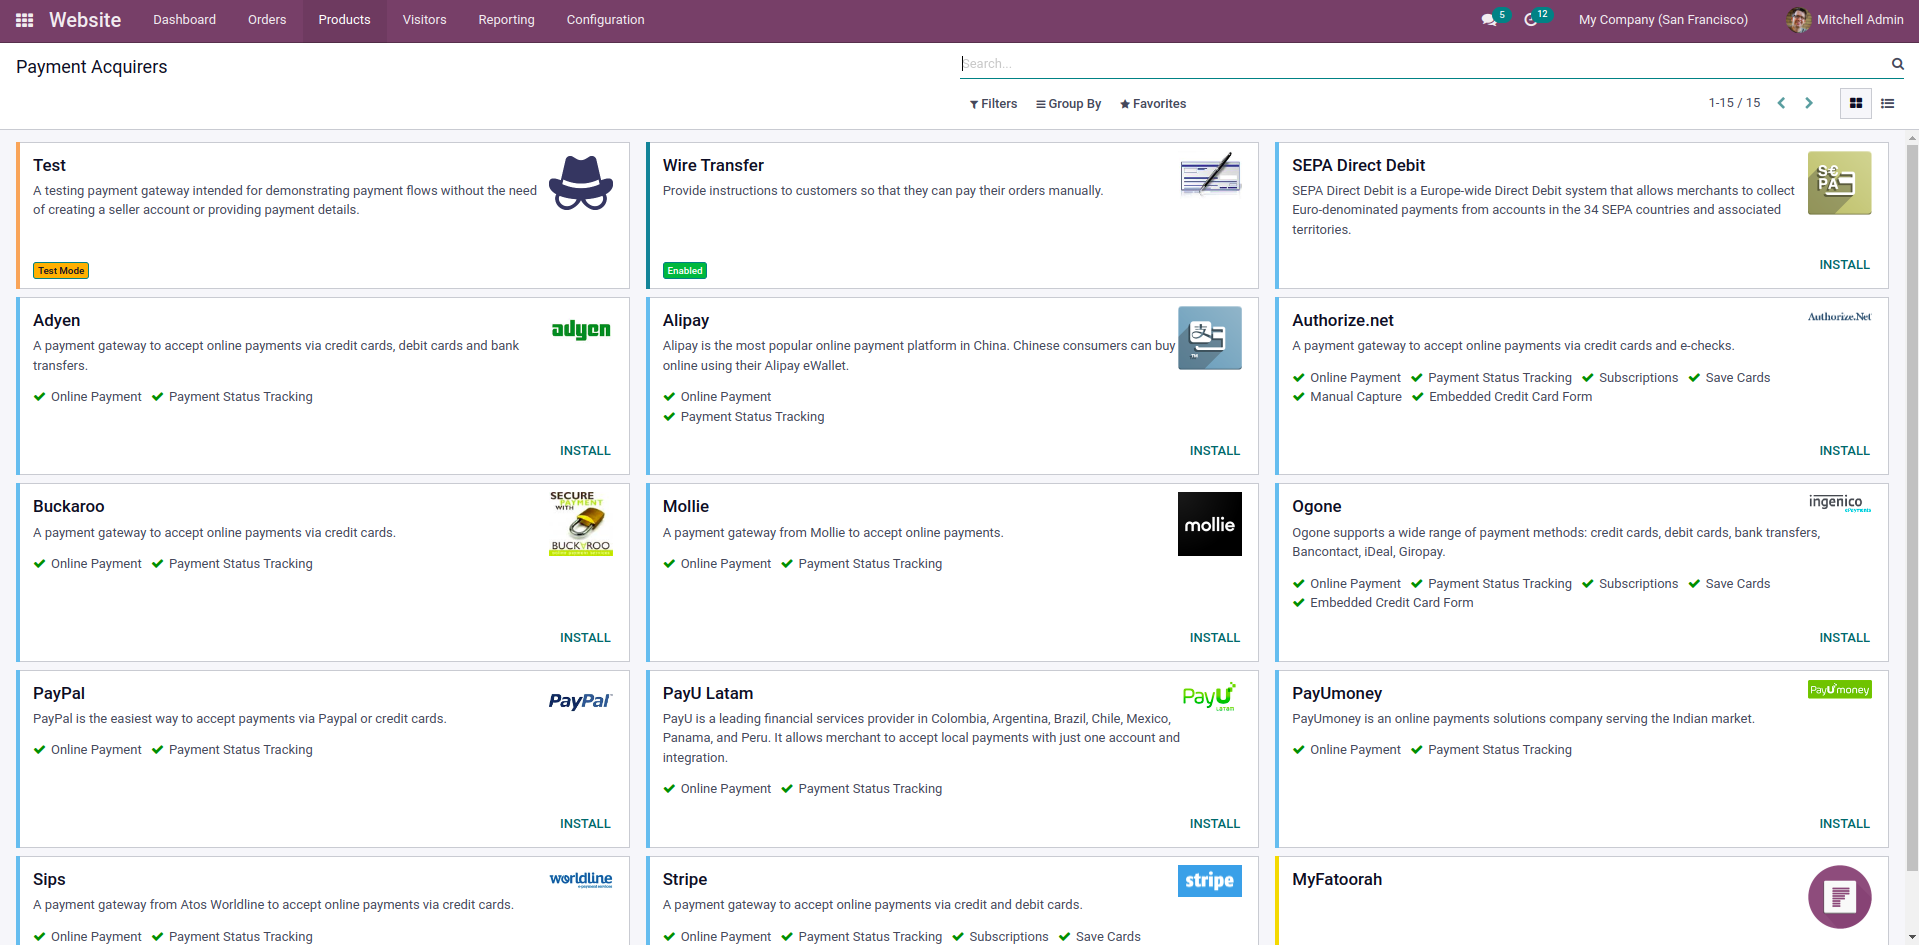1919x945 pixels.
Task: Install the Ogone acquirer
Action: click(1844, 638)
